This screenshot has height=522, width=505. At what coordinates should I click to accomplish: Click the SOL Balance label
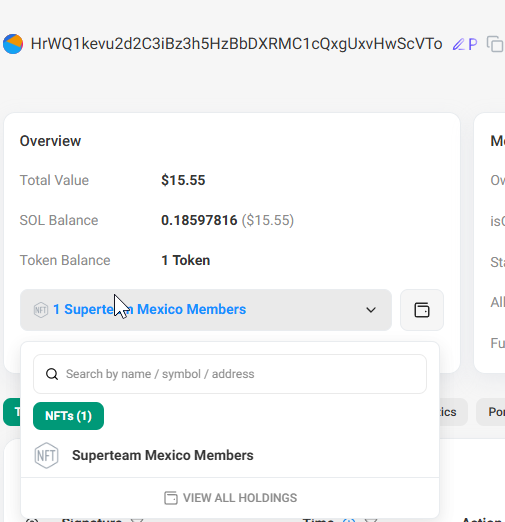59,220
